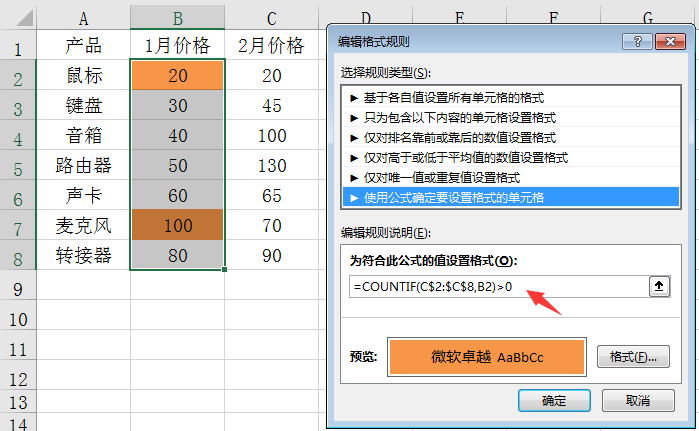Image resolution: width=699 pixels, height=431 pixels.
Task: Click cell 80 in column B
Action: [177, 255]
